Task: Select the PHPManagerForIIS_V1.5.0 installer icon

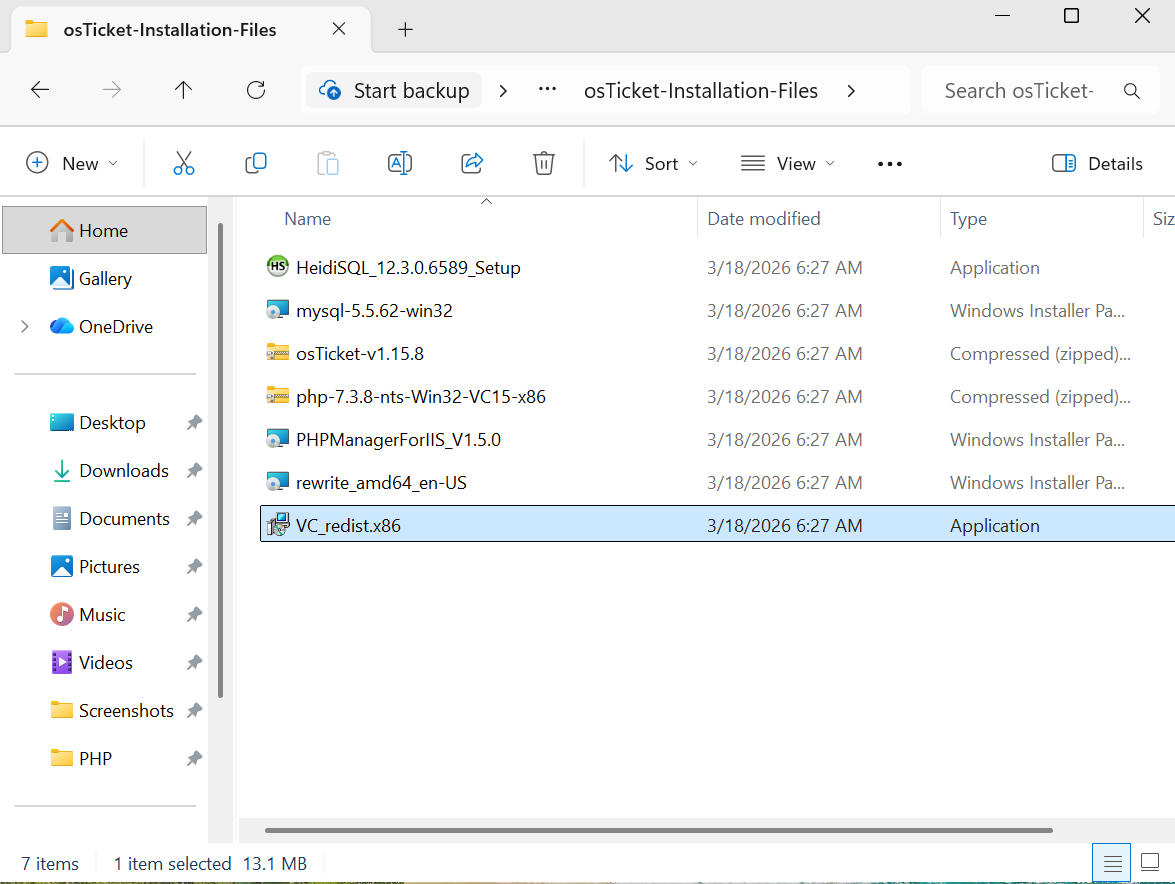Action: 277,439
